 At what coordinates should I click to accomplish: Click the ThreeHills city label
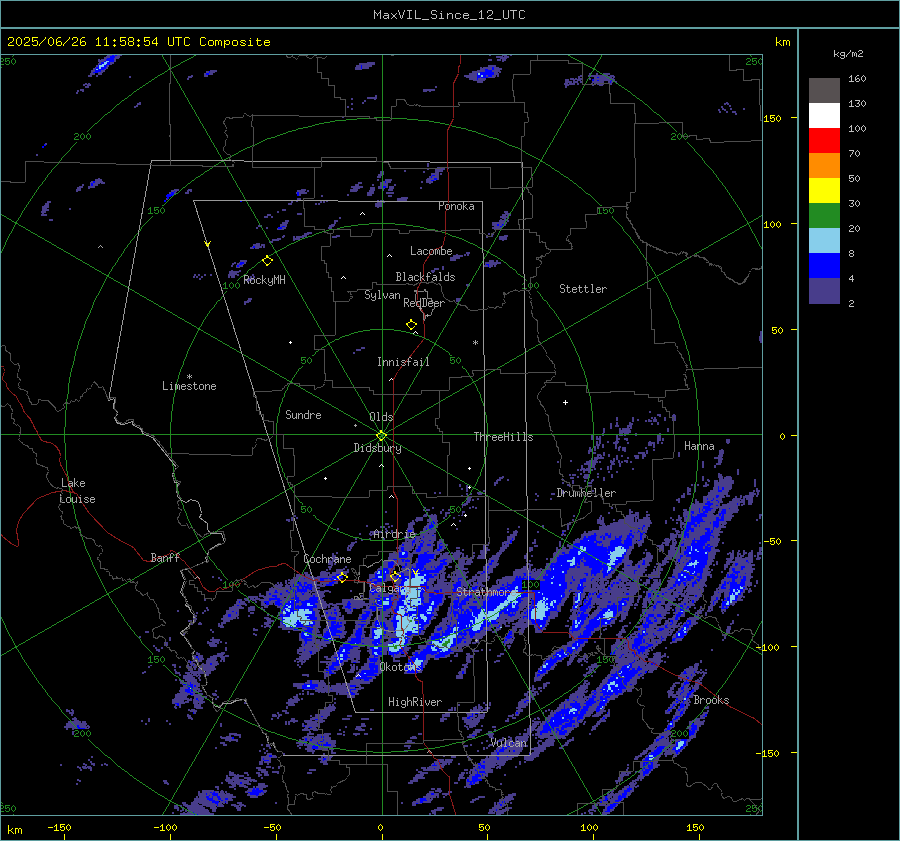[x=503, y=437]
